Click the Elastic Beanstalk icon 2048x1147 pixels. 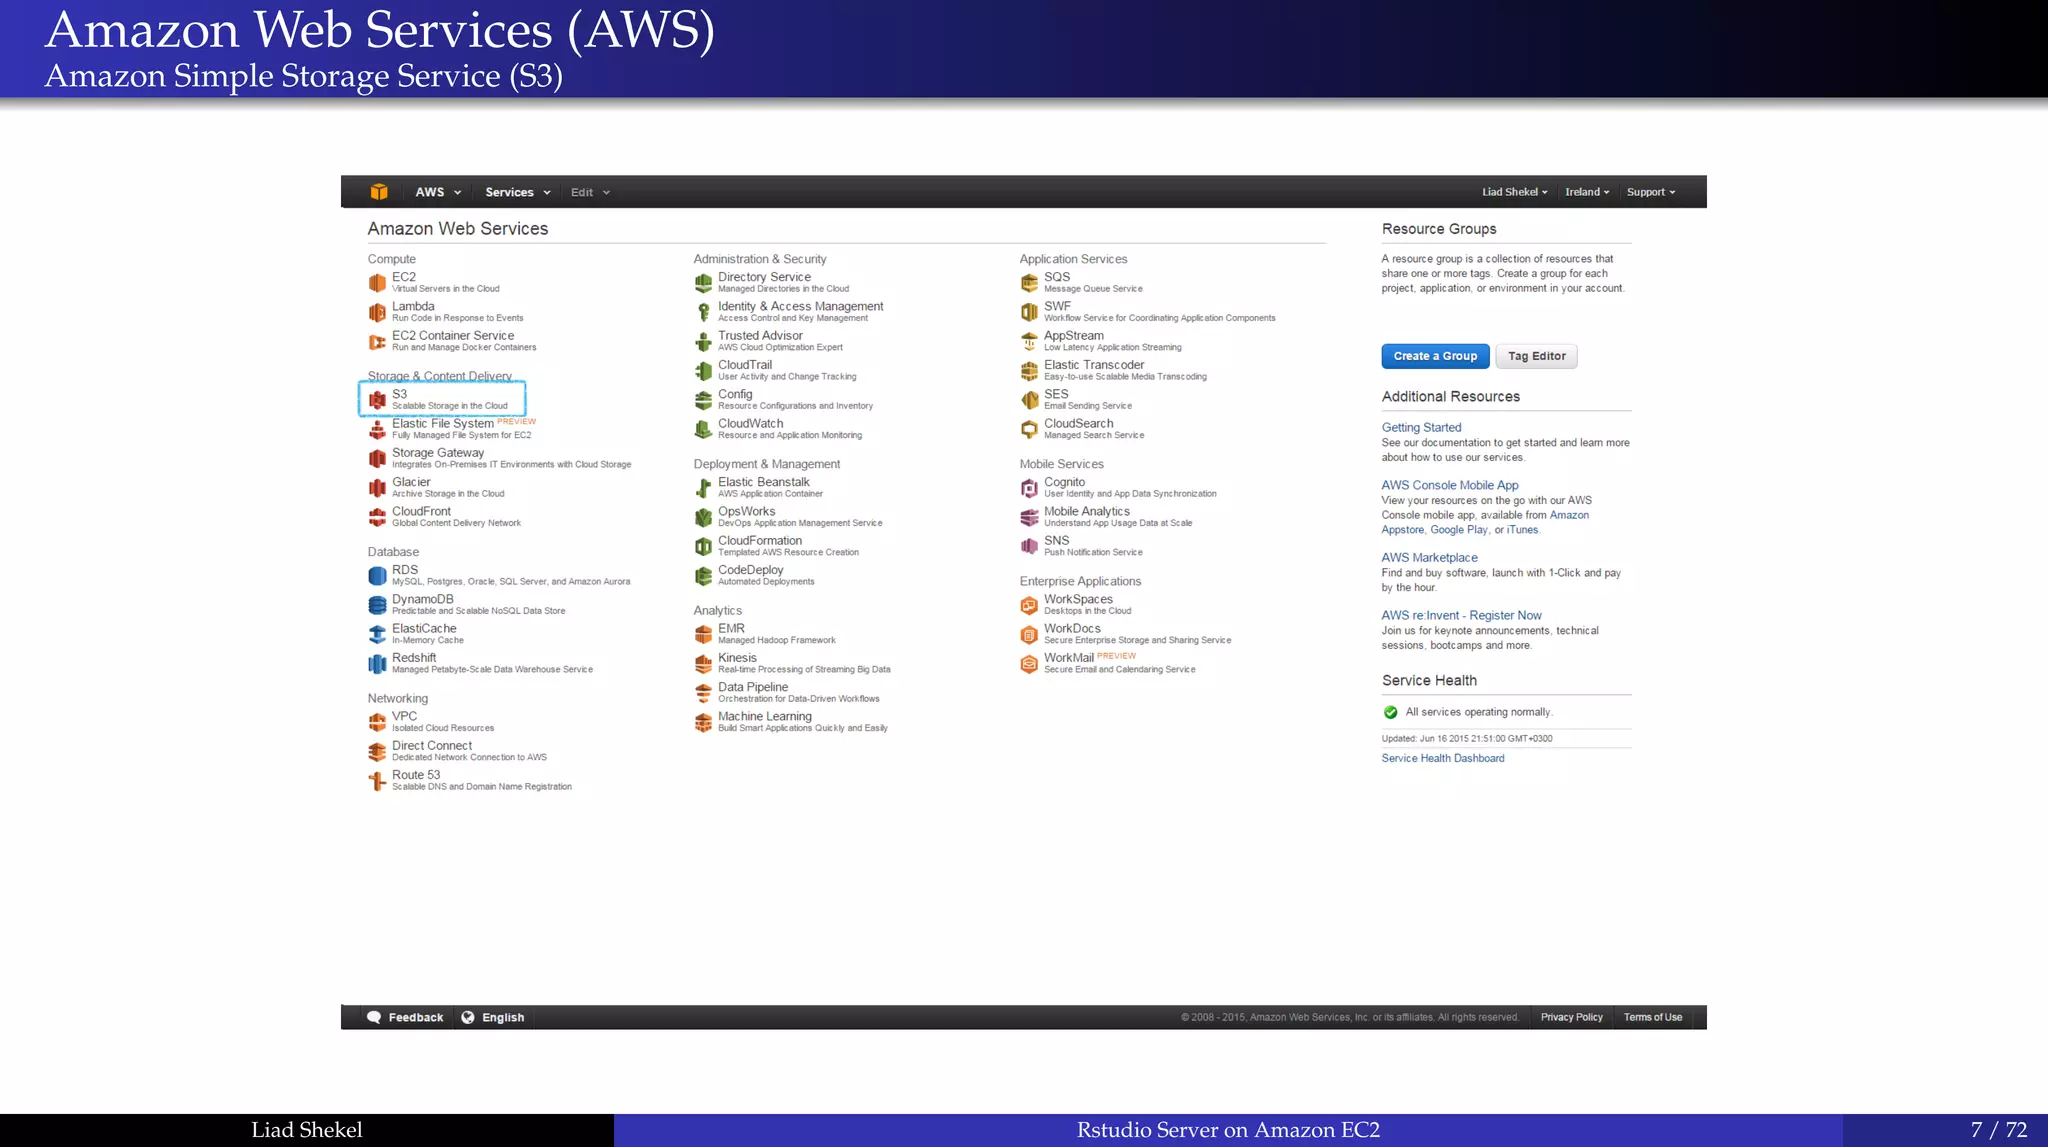point(703,488)
